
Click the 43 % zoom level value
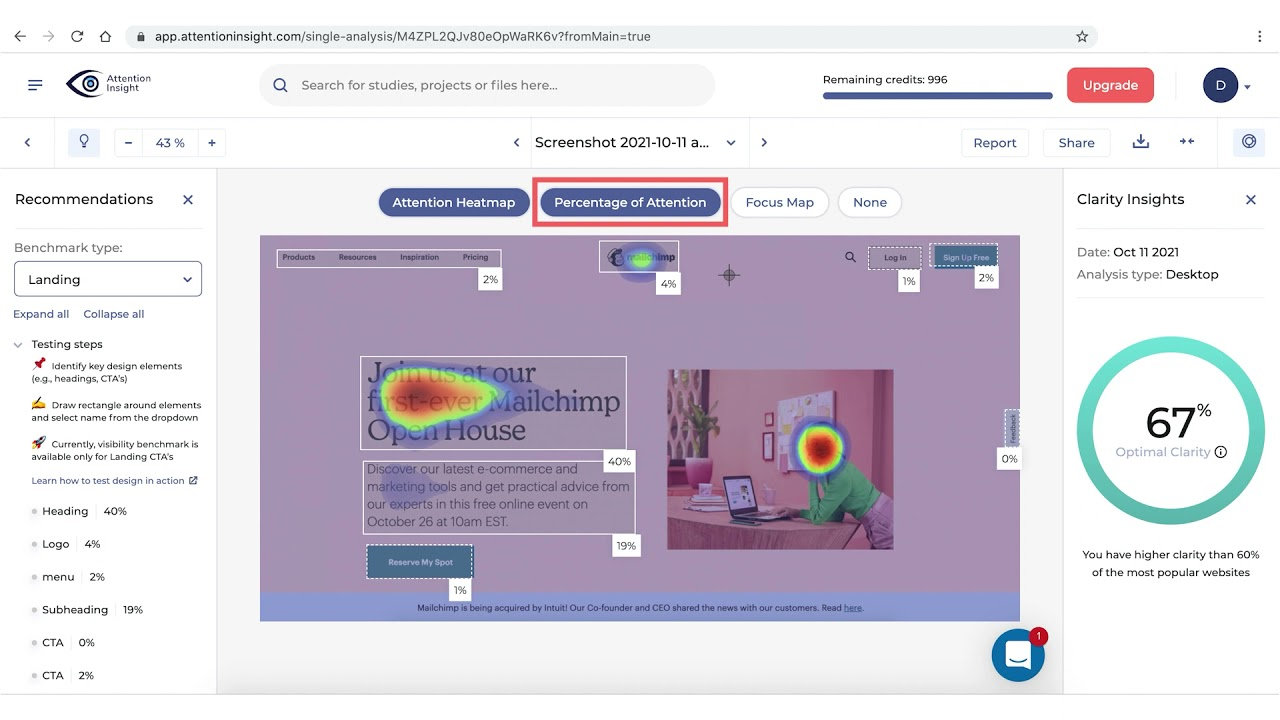pos(170,143)
